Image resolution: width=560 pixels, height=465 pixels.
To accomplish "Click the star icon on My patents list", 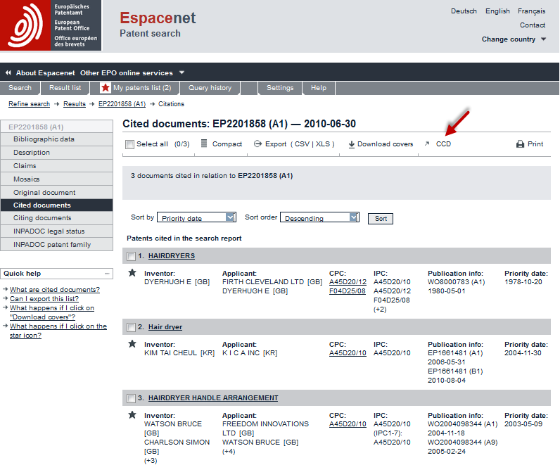I will [x=105, y=88].
